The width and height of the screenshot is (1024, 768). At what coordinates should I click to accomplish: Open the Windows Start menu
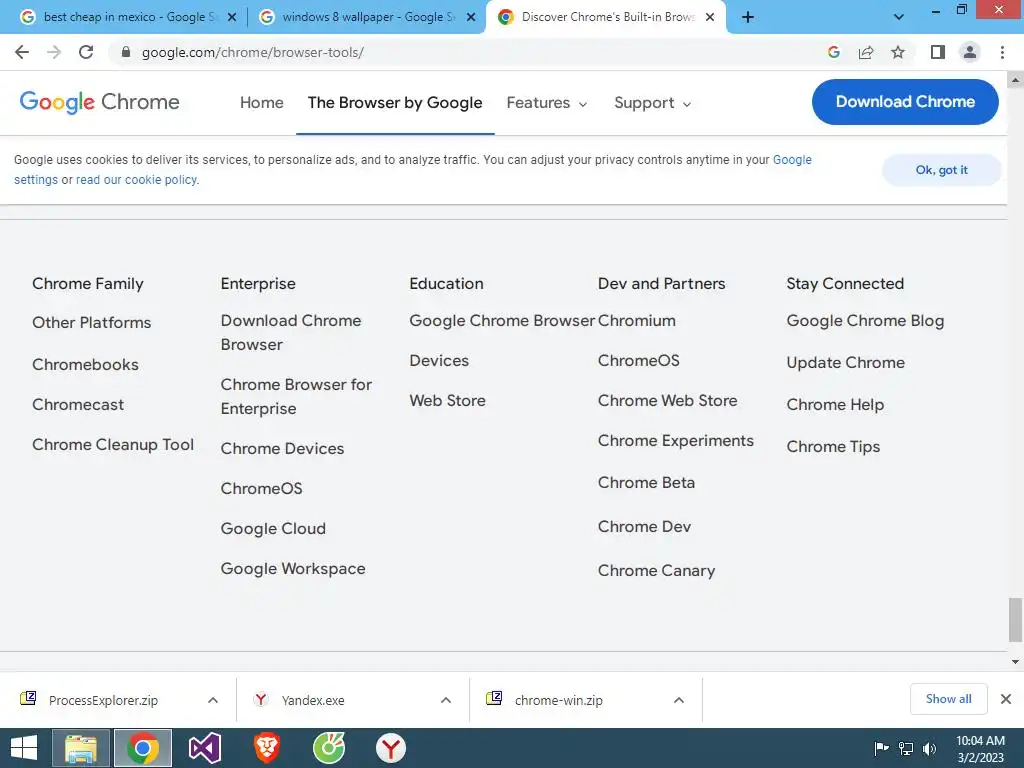pos(24,748)
